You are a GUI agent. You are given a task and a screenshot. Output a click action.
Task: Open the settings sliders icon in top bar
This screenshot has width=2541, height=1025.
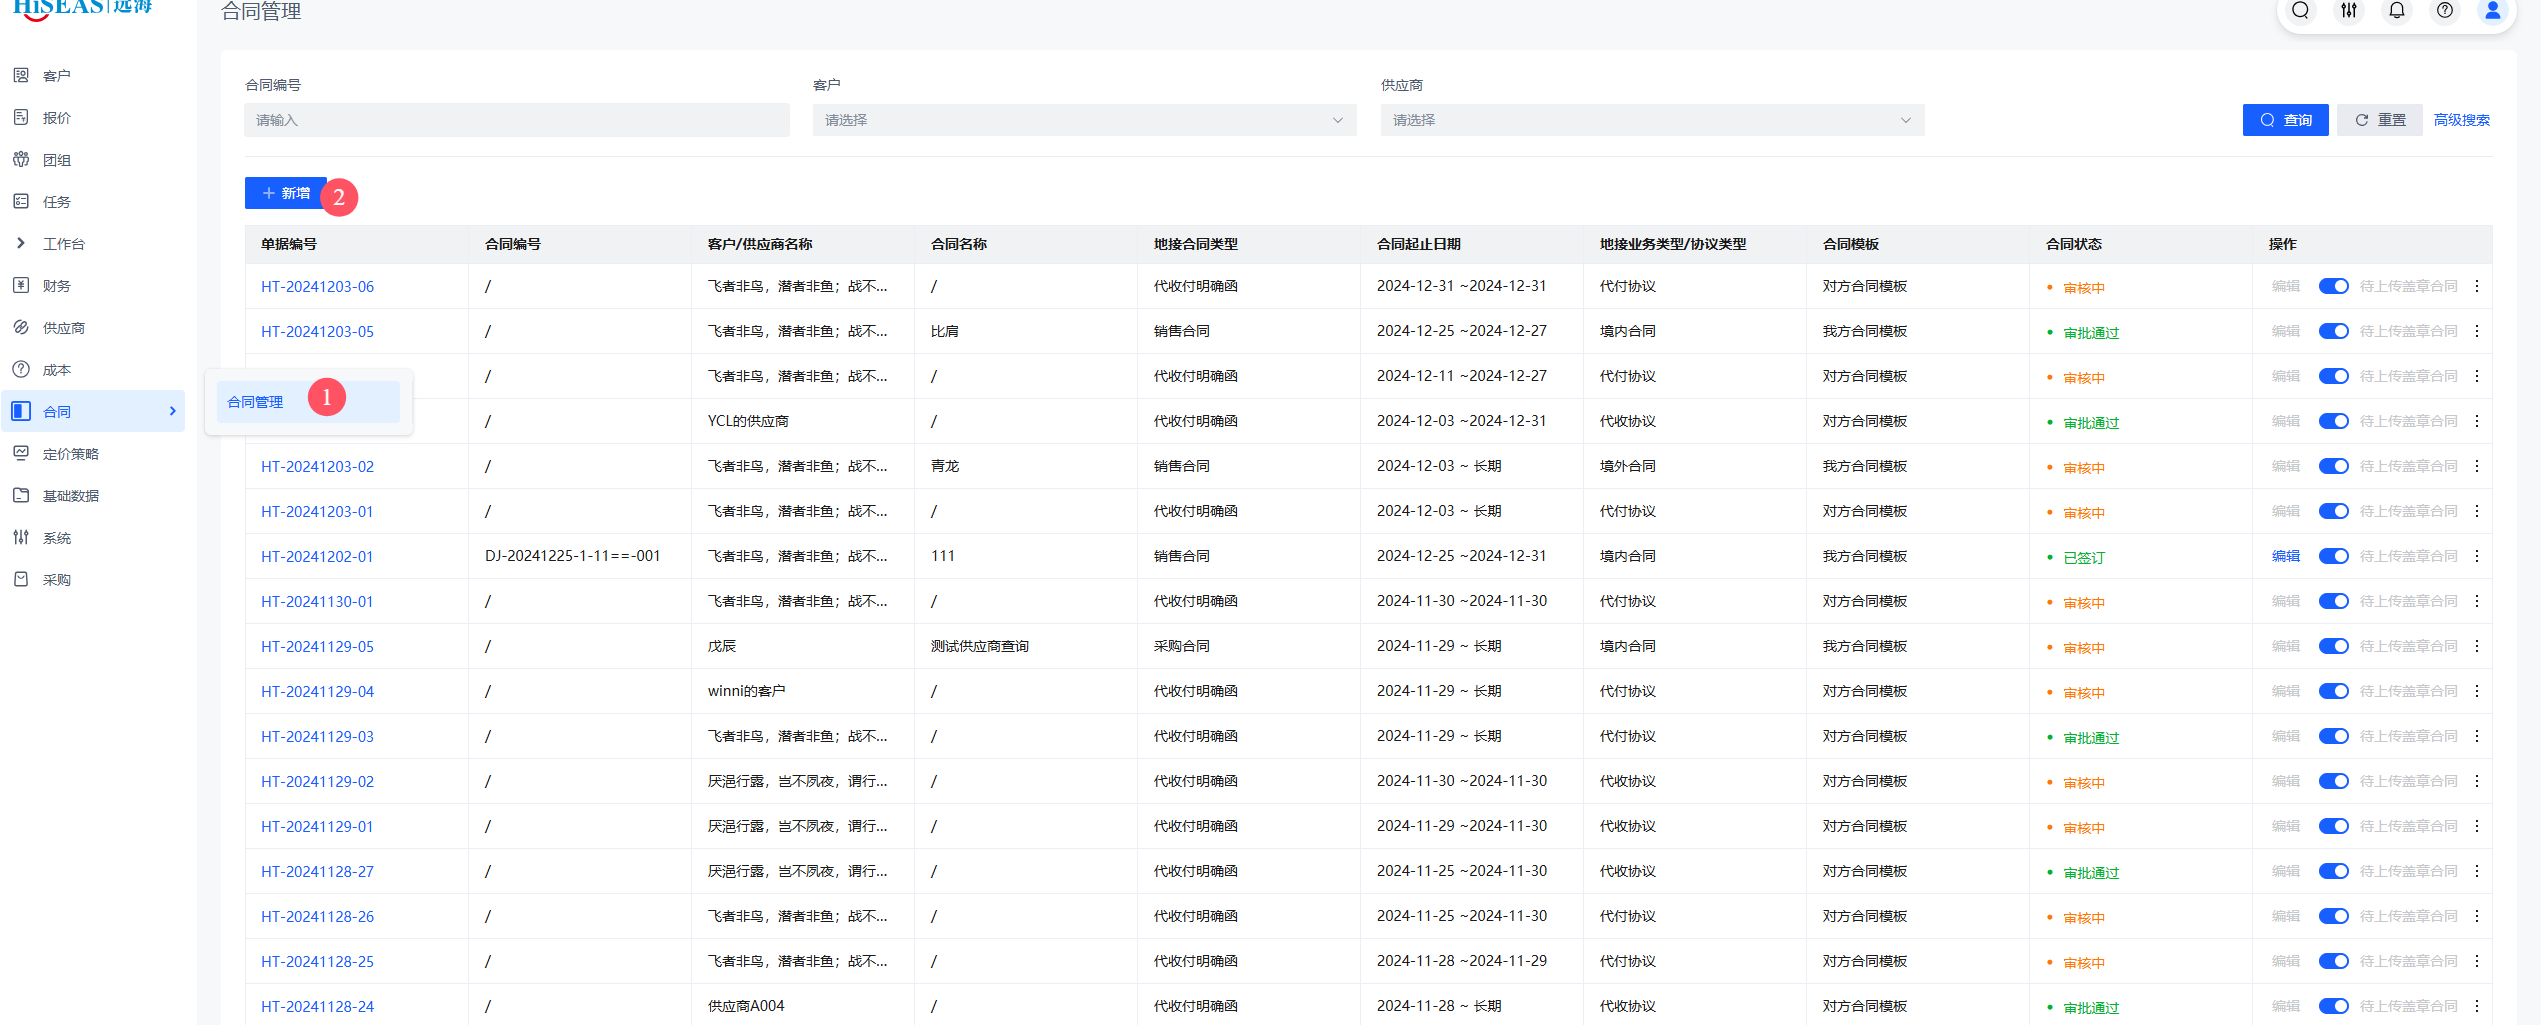(2349, 11)
